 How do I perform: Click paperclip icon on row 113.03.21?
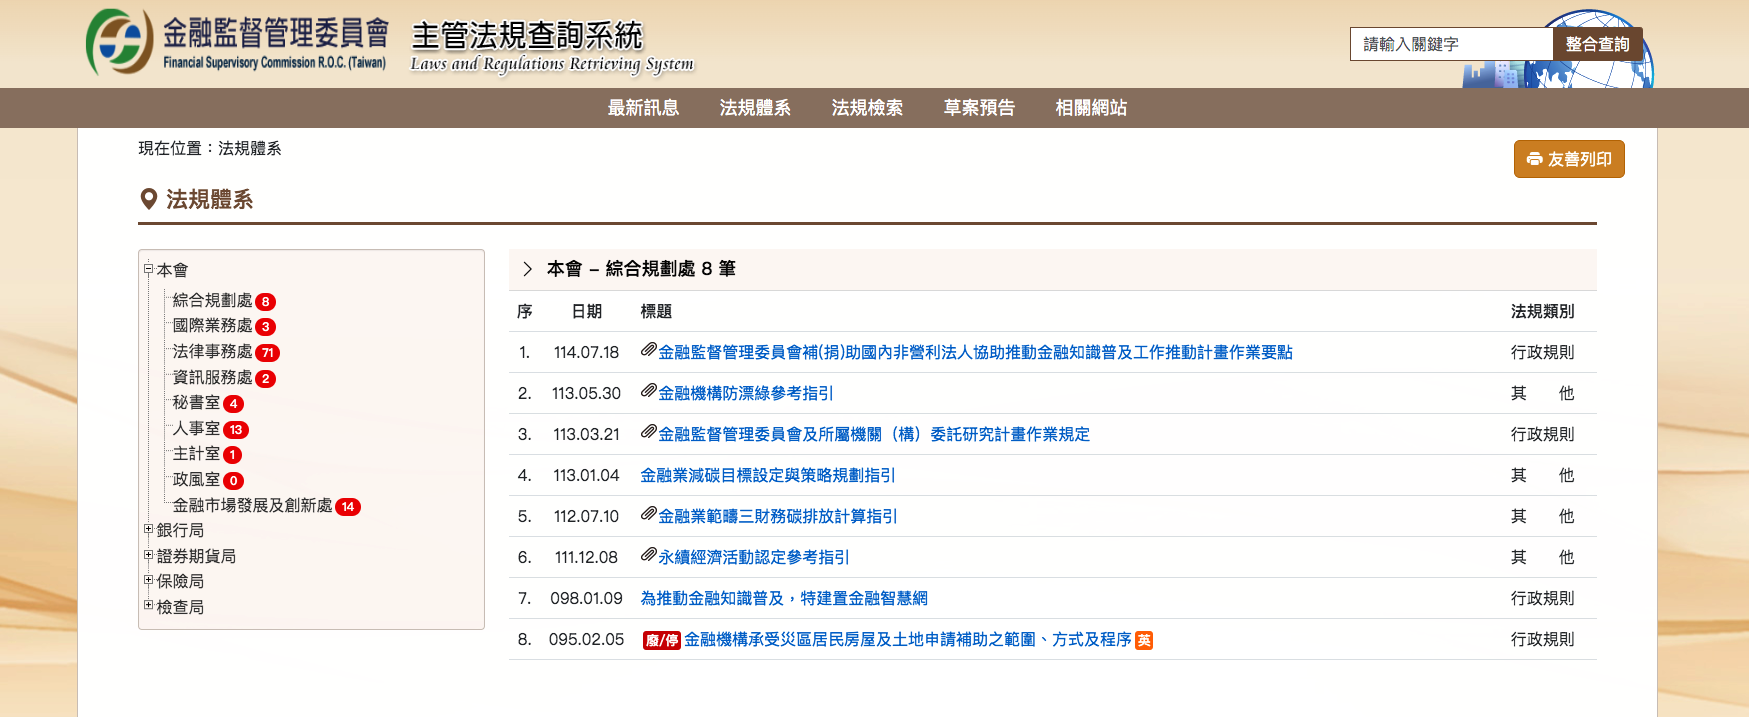coord(648,432)
